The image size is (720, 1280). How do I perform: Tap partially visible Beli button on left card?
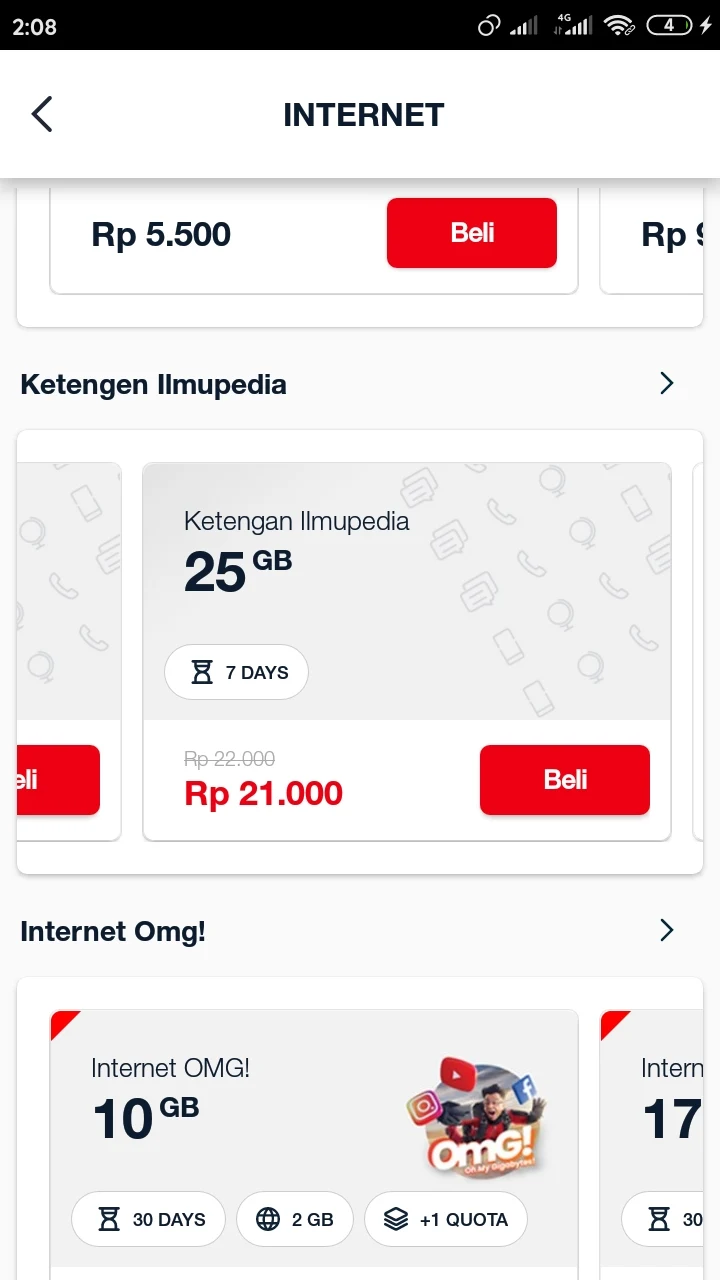tap(59, 780)
